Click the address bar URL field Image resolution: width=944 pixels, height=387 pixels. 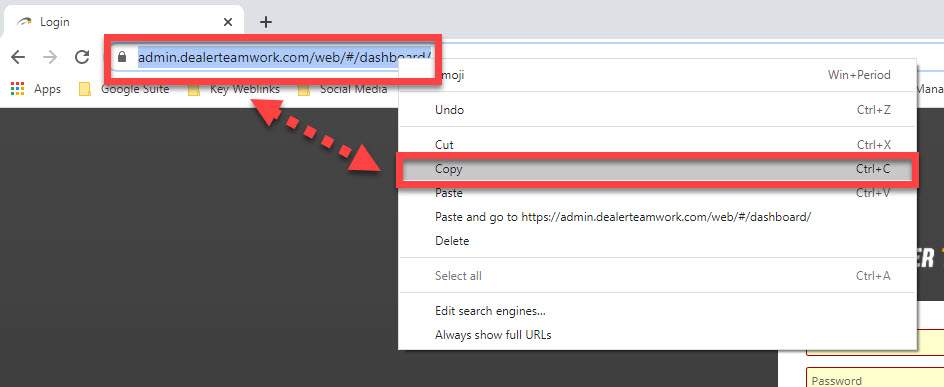284,57
